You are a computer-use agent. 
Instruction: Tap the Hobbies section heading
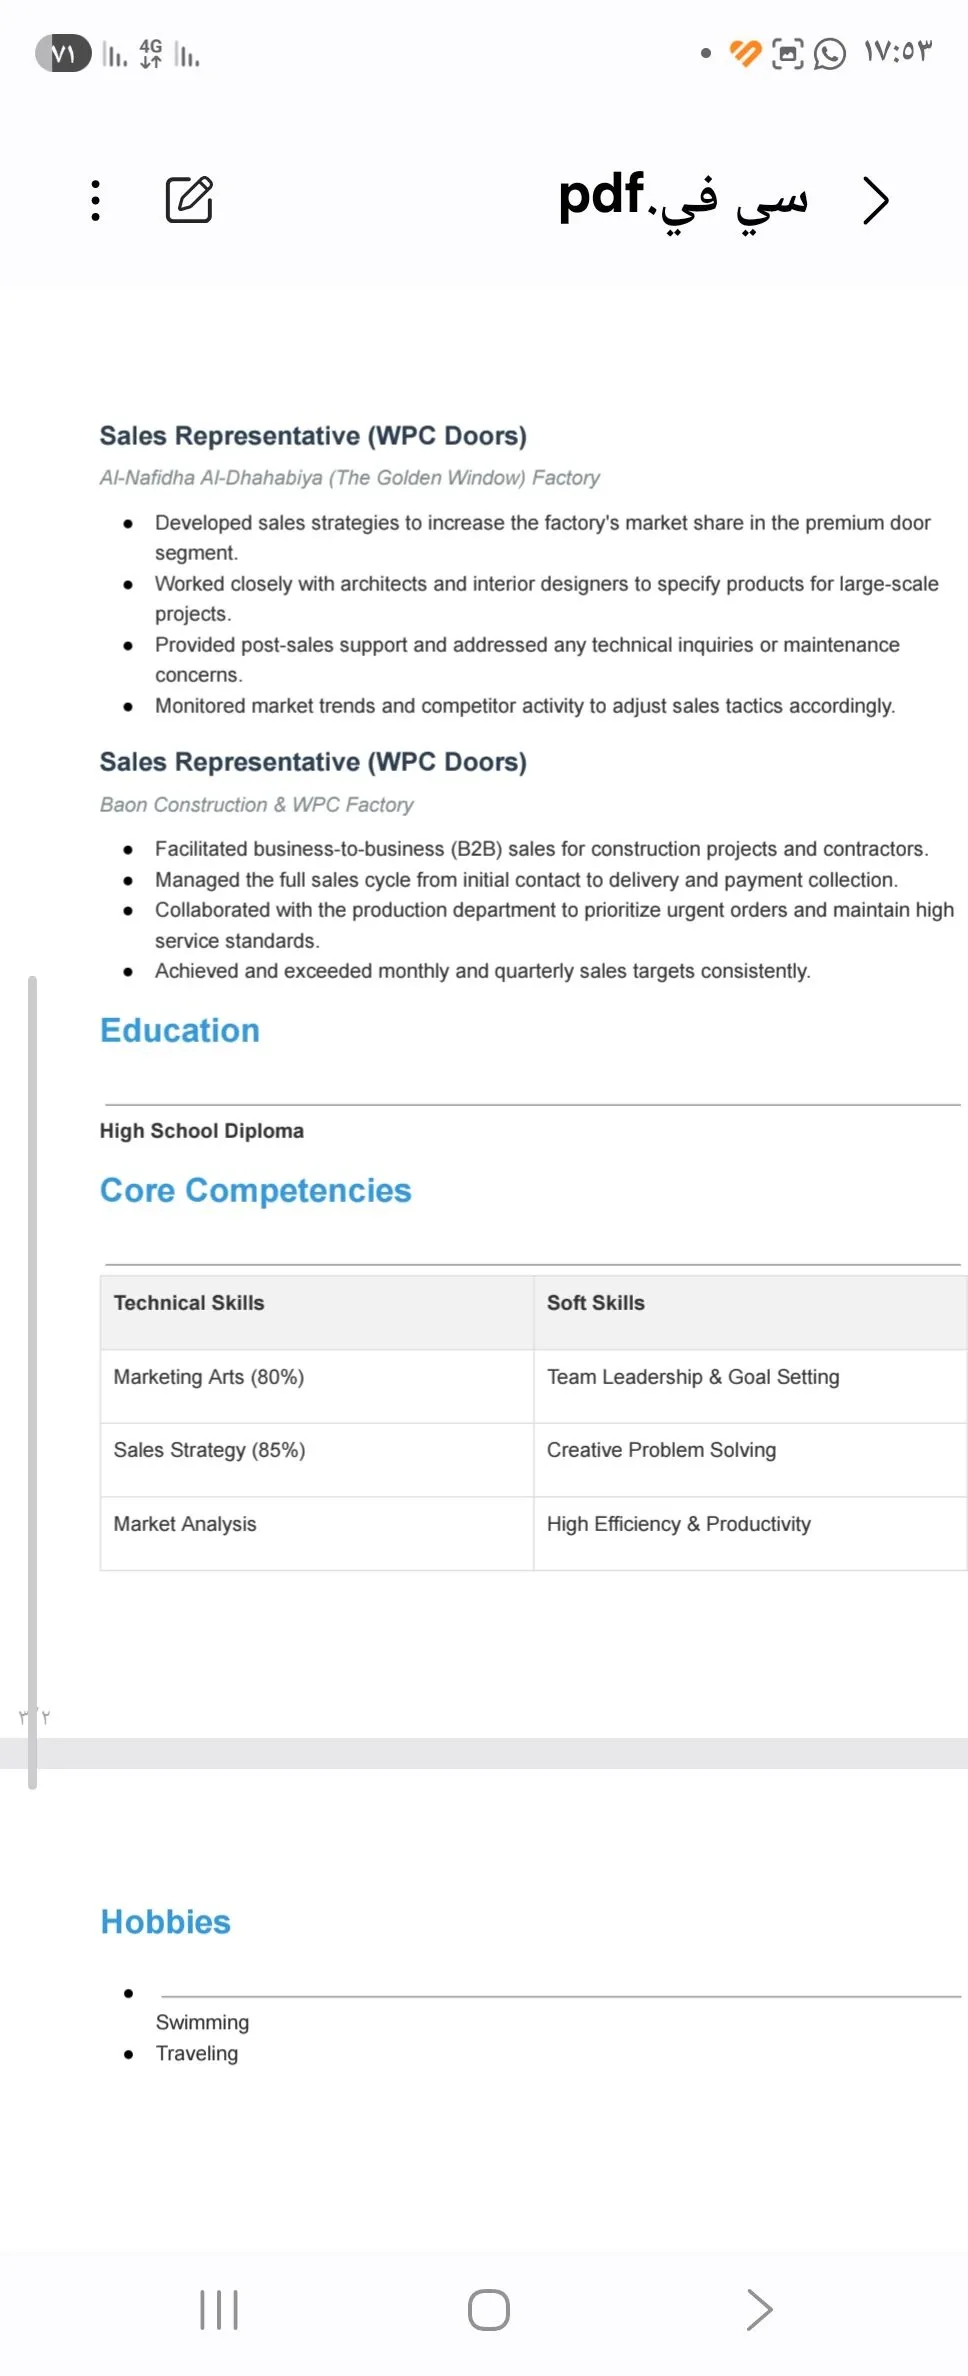point(166,1921)
